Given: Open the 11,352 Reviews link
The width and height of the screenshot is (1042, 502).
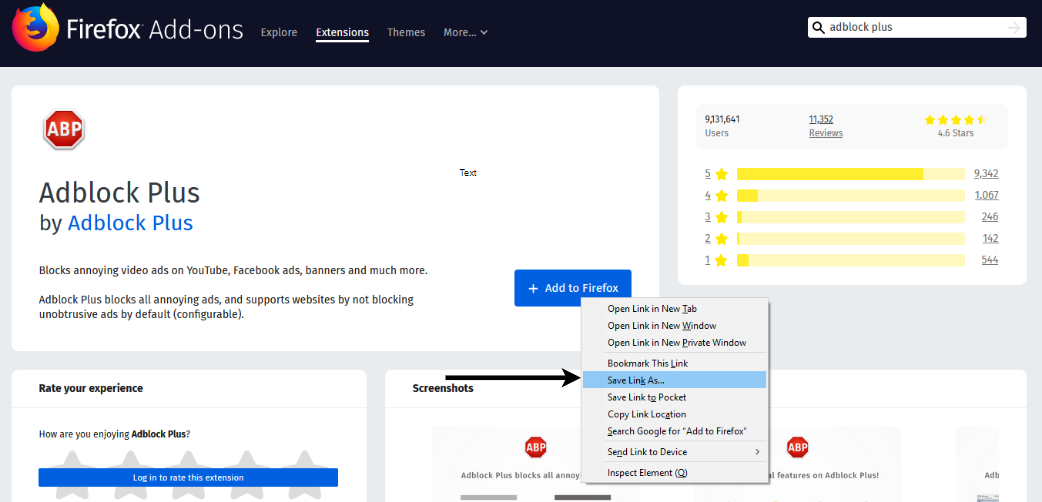Looking at the screenshot, I should (825, 126).
